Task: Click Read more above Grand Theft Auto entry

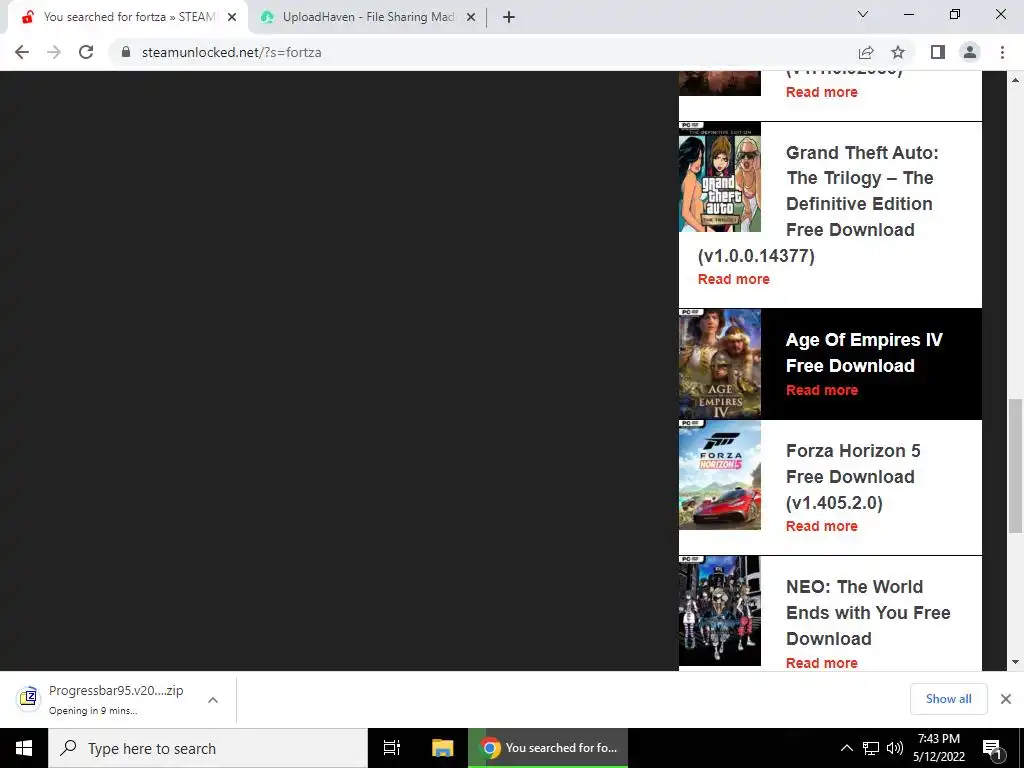Action: 822,92
